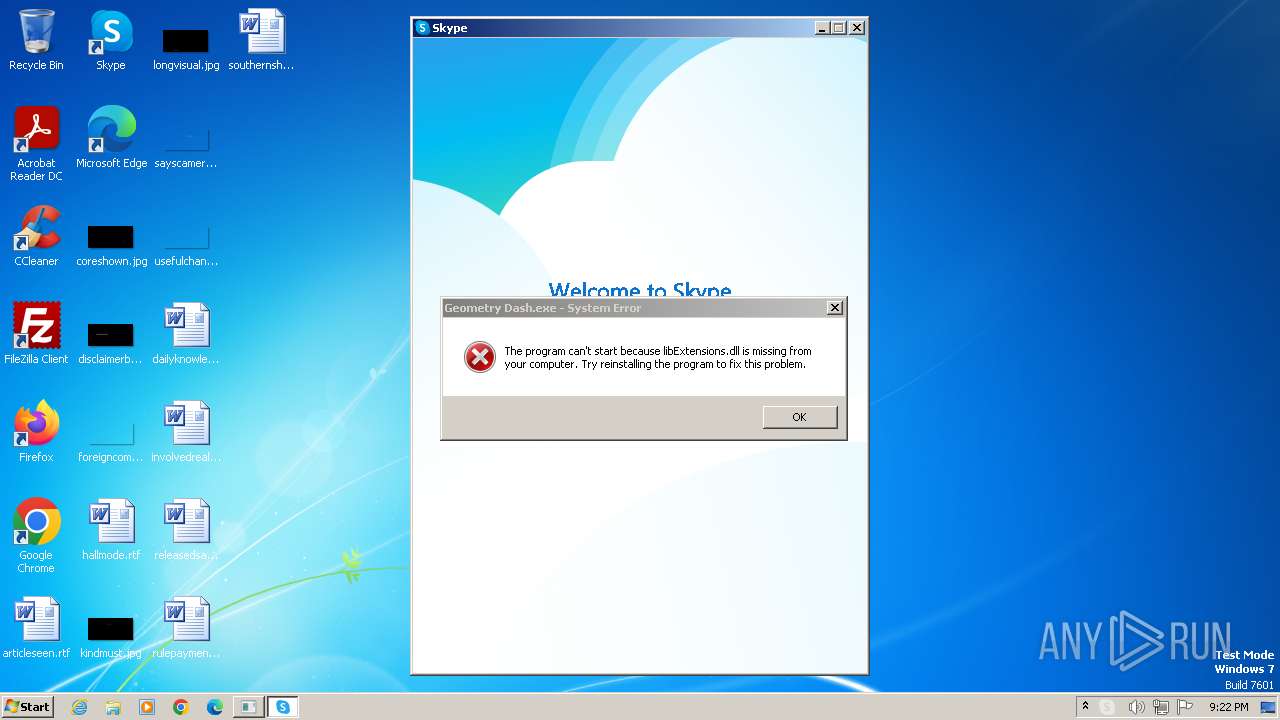Click the 9:22 PM clock

(1228, 707)
